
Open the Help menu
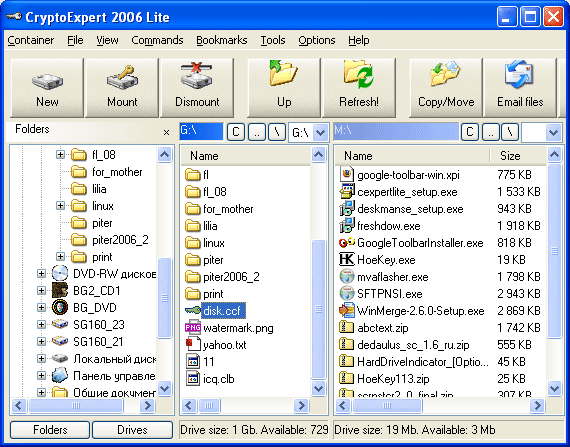(358, 40)
